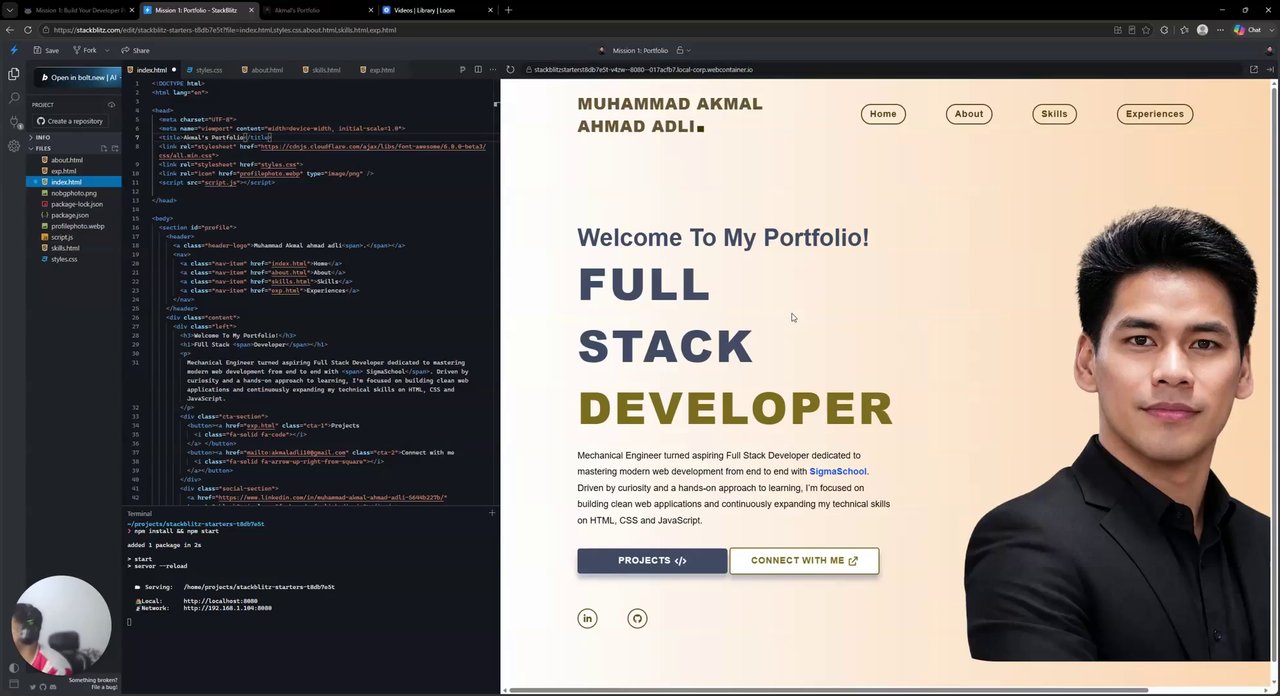The height and width of the screenshot is (696, 1280).
Task: Click the plus icon in Terminal panel
Action: (492, 513)
